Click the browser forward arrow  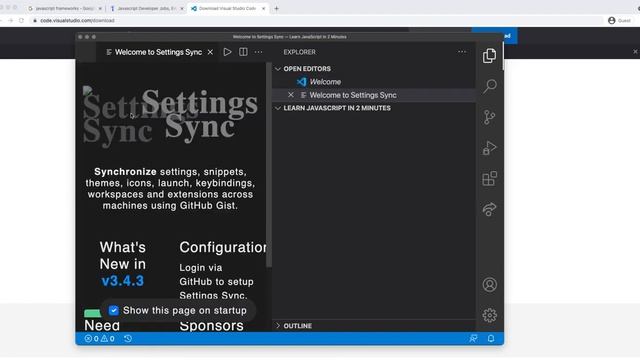pos(11,20)
